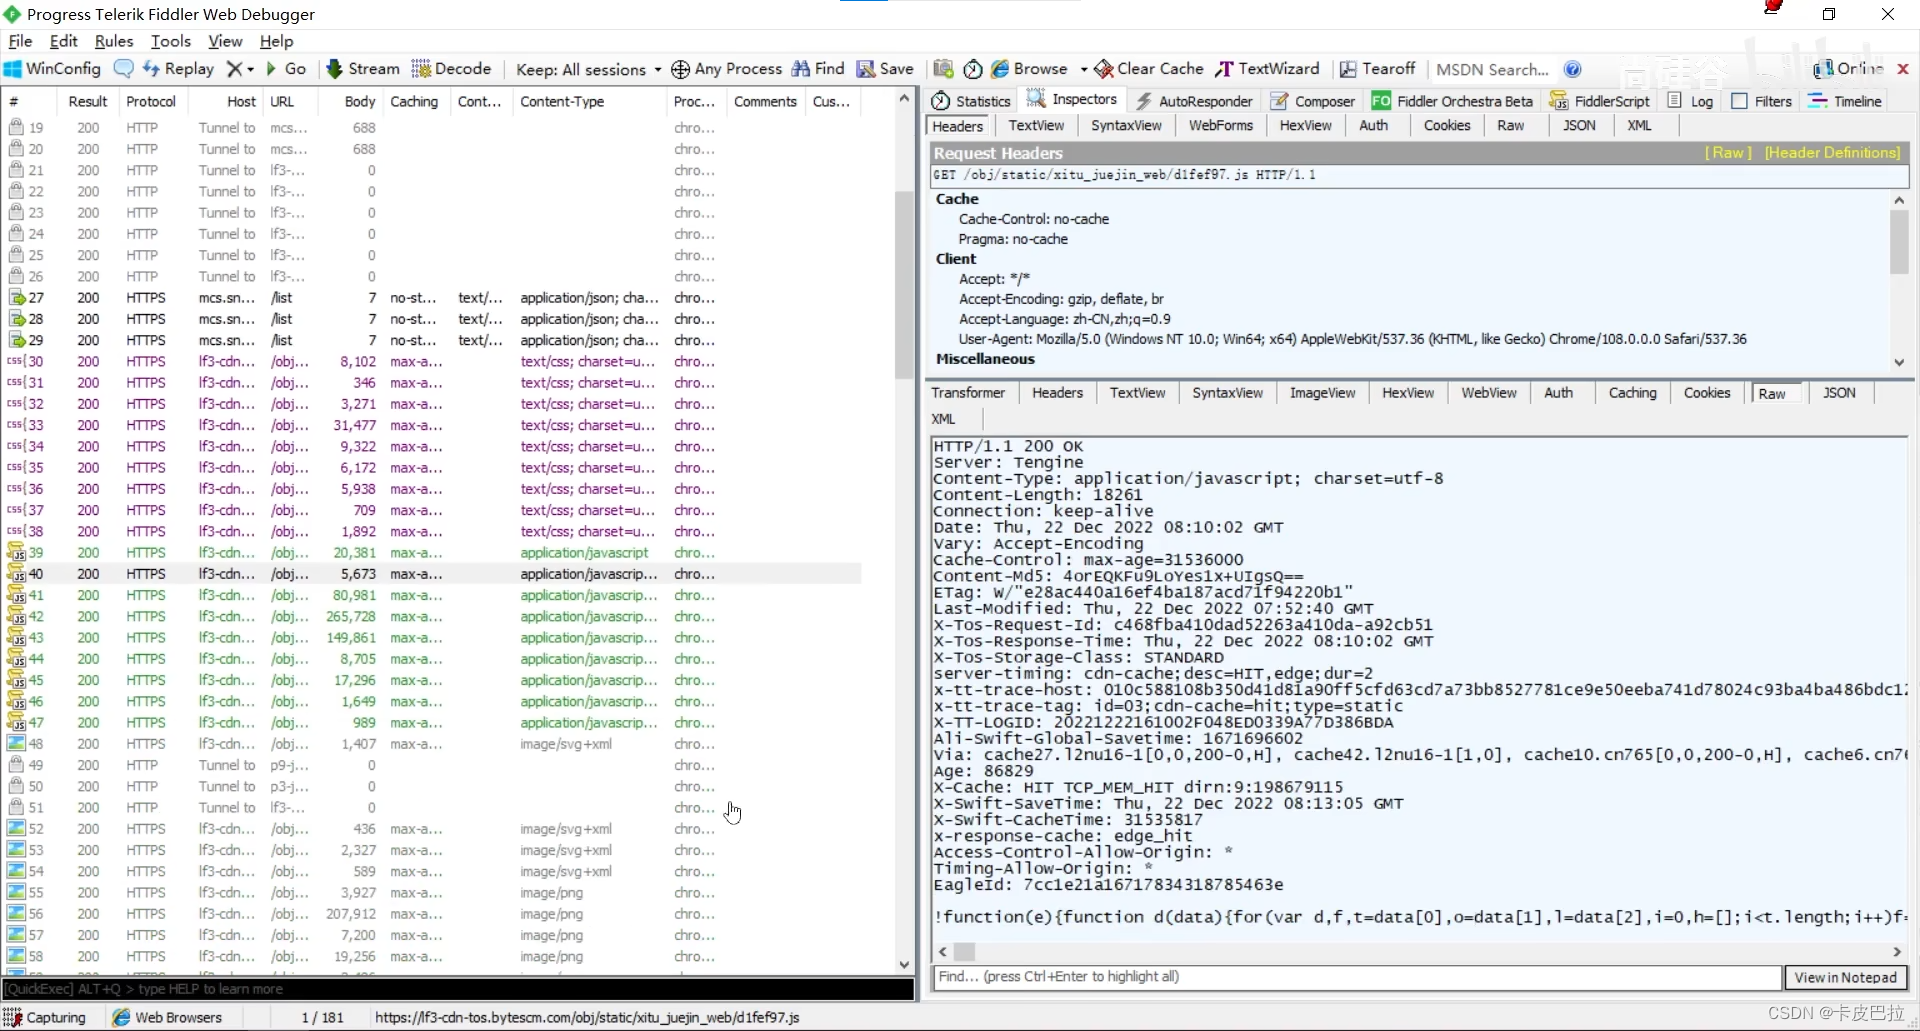Viewport: 1920px width, 1031px height.
Task: Open the Timeline tab
Action: [1845, 101]
